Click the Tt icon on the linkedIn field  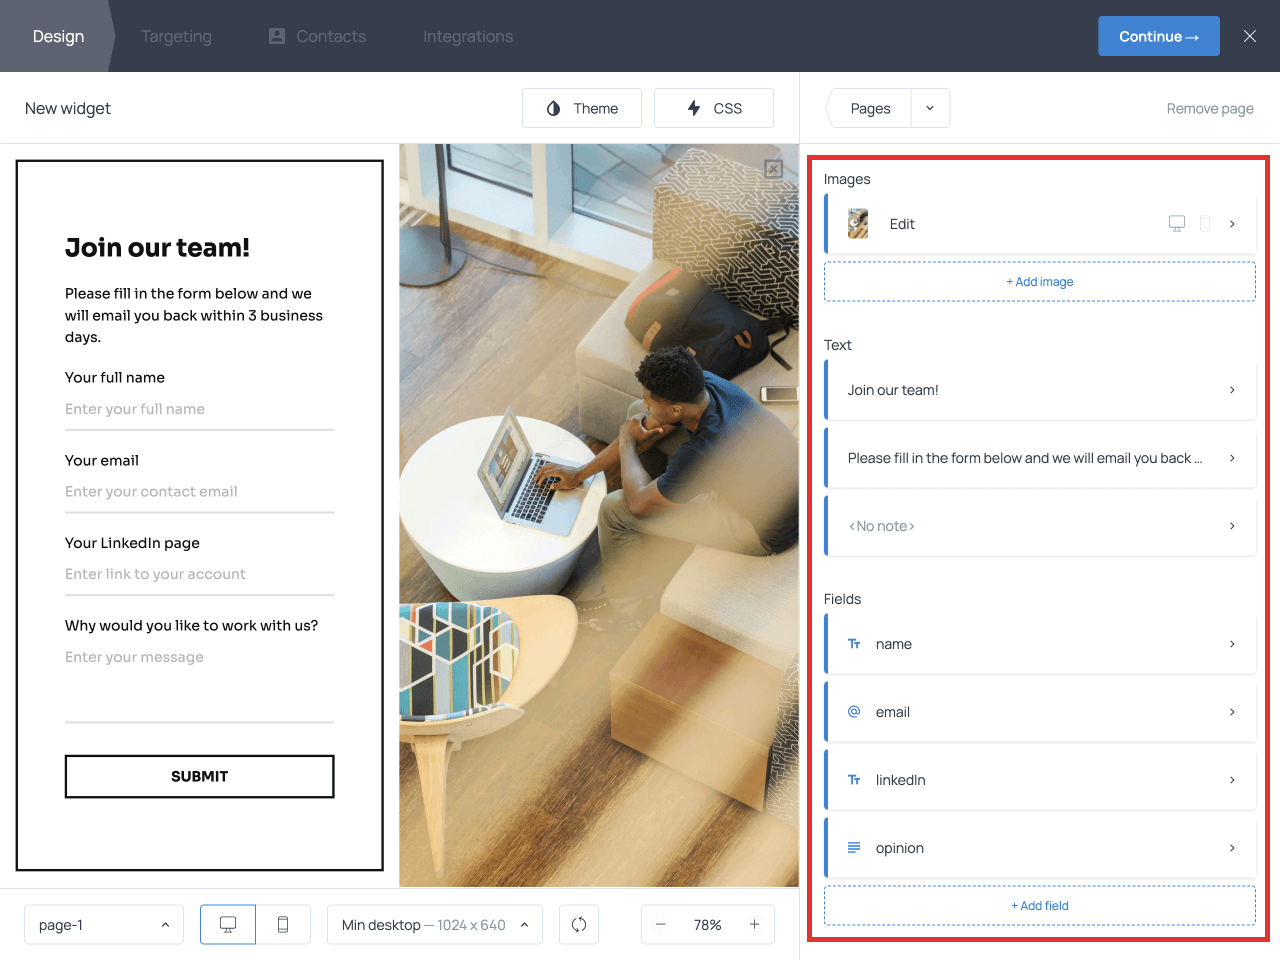tap(853, 780)
